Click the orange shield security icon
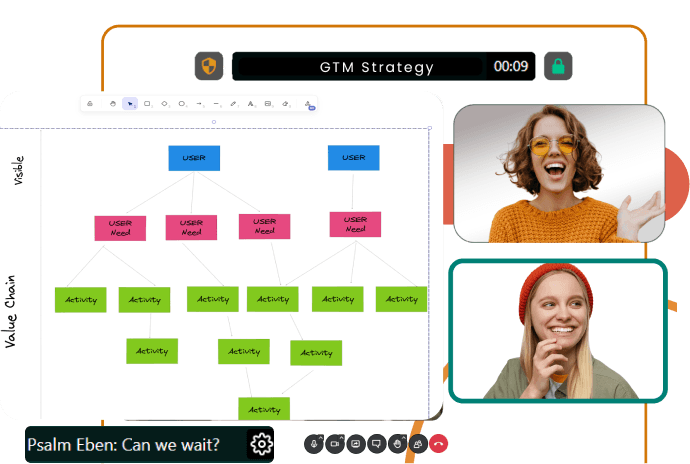This screenshot has height=464, width=690. (x=209, y=66)
